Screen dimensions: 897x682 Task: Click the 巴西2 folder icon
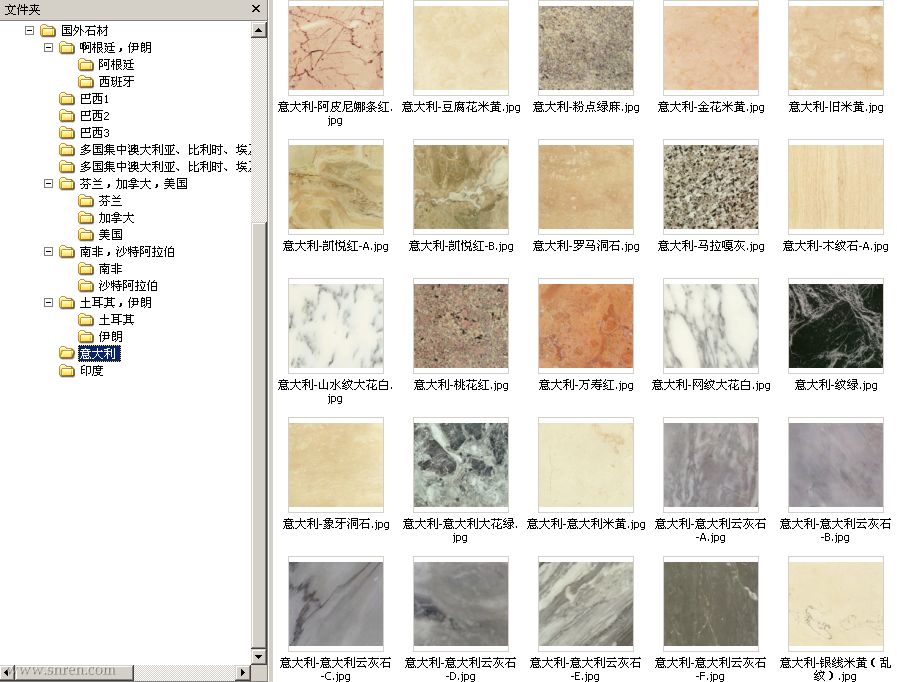point(67,116)
